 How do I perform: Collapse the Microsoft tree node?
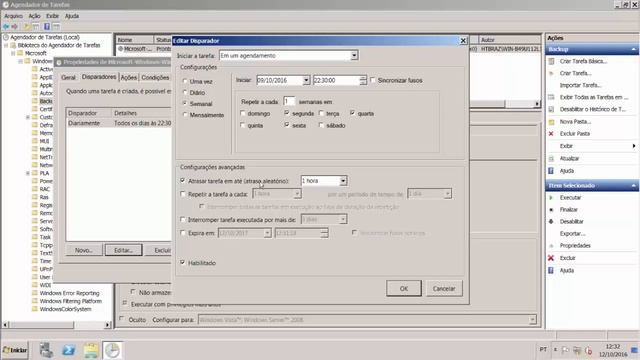point(13,53)
